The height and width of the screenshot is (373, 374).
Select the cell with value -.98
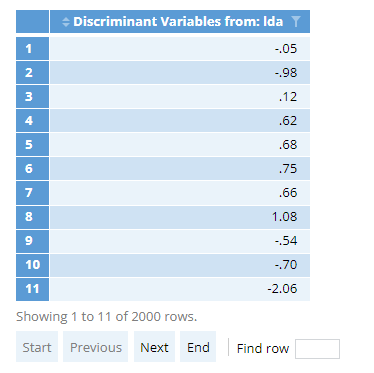coord(180,73)
